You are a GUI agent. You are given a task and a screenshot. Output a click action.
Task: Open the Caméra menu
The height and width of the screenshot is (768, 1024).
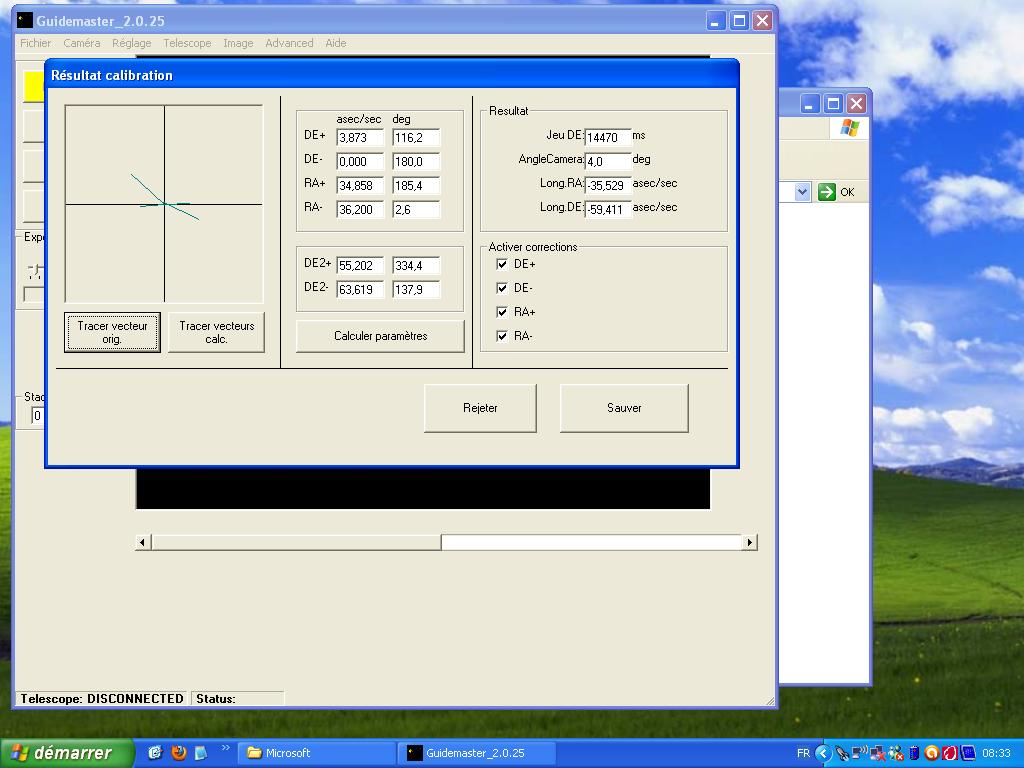point(82,43)
